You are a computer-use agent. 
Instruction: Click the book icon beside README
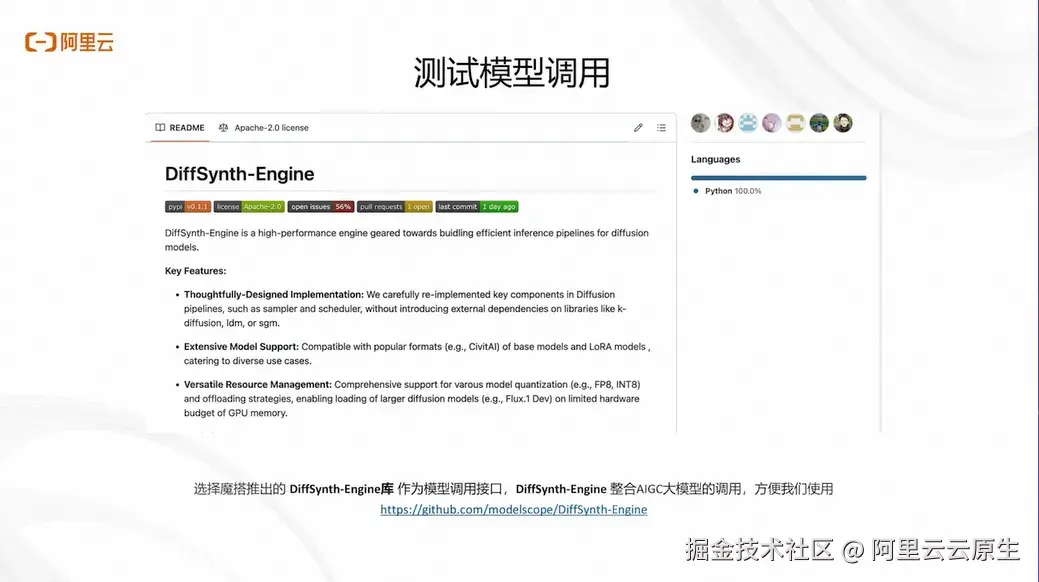click(158, 127)
